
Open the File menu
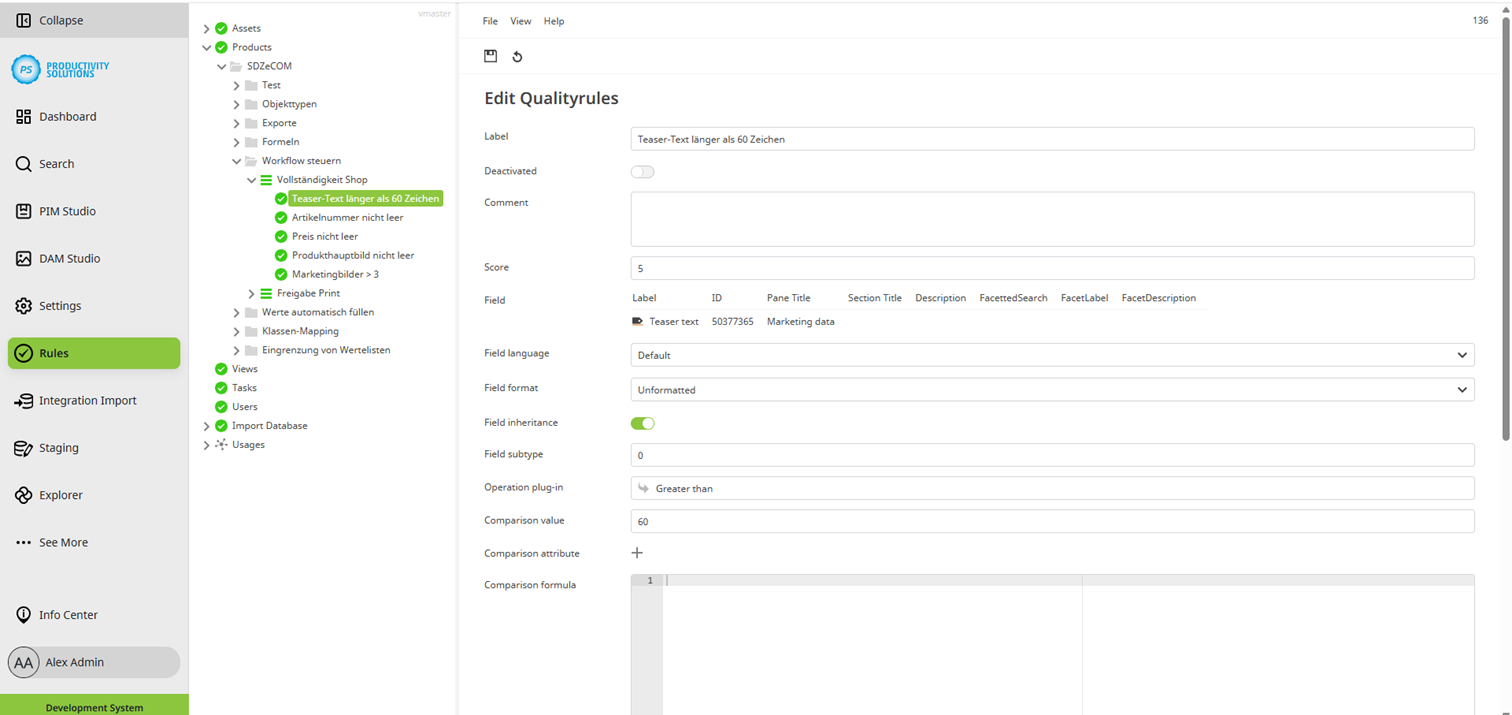pos(490,21)
